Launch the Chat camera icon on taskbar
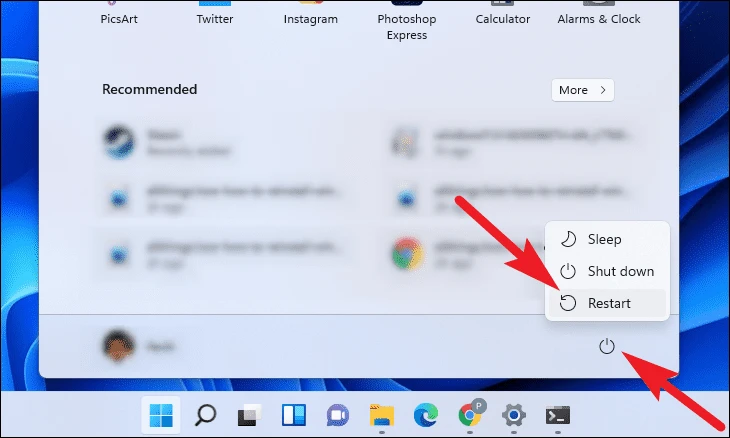The image size is (730, 438). pos(338,415)
